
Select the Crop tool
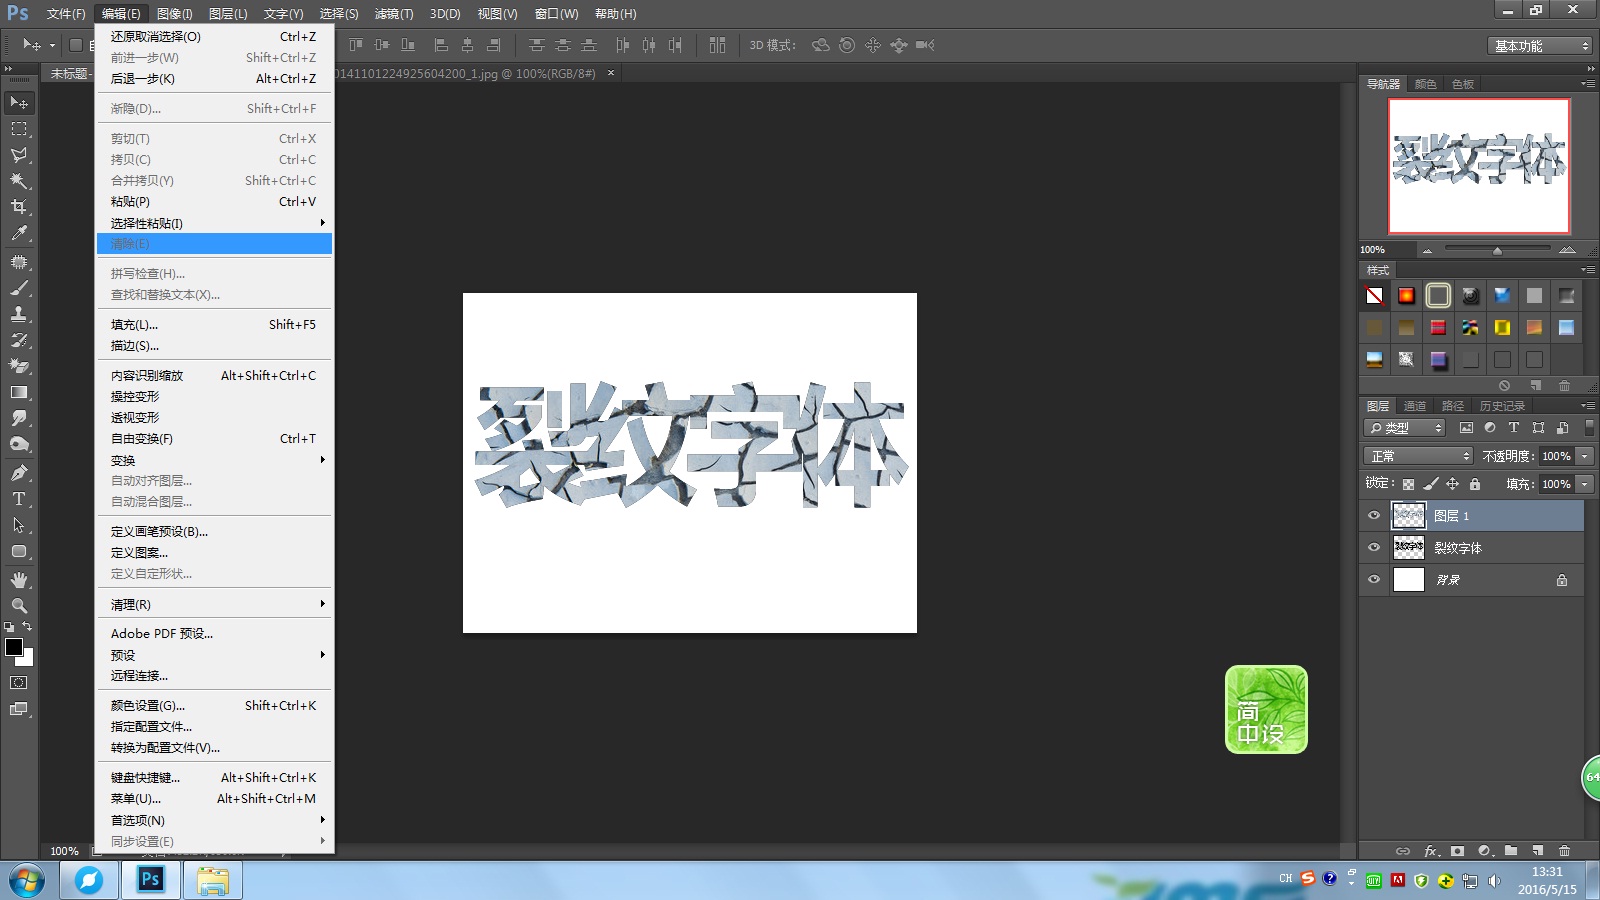pyautogui.click(x=19, y=207)
